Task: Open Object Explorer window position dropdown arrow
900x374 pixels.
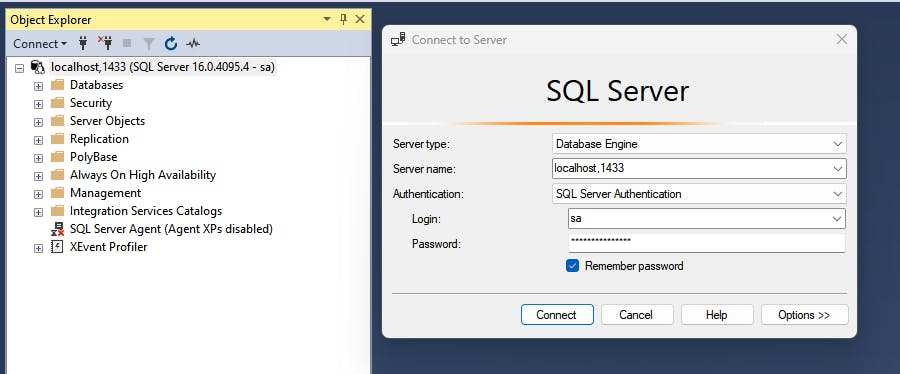Action: click(x=327, y=20)
